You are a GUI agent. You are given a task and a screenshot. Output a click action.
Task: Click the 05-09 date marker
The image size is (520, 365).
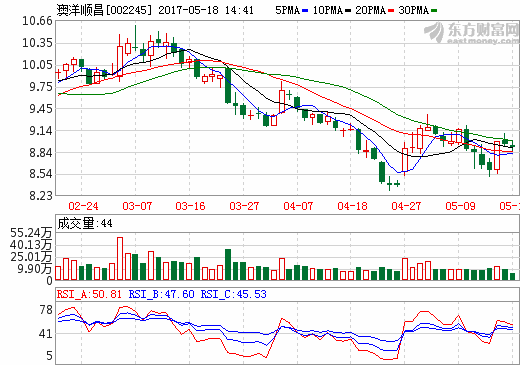(460, 206)
